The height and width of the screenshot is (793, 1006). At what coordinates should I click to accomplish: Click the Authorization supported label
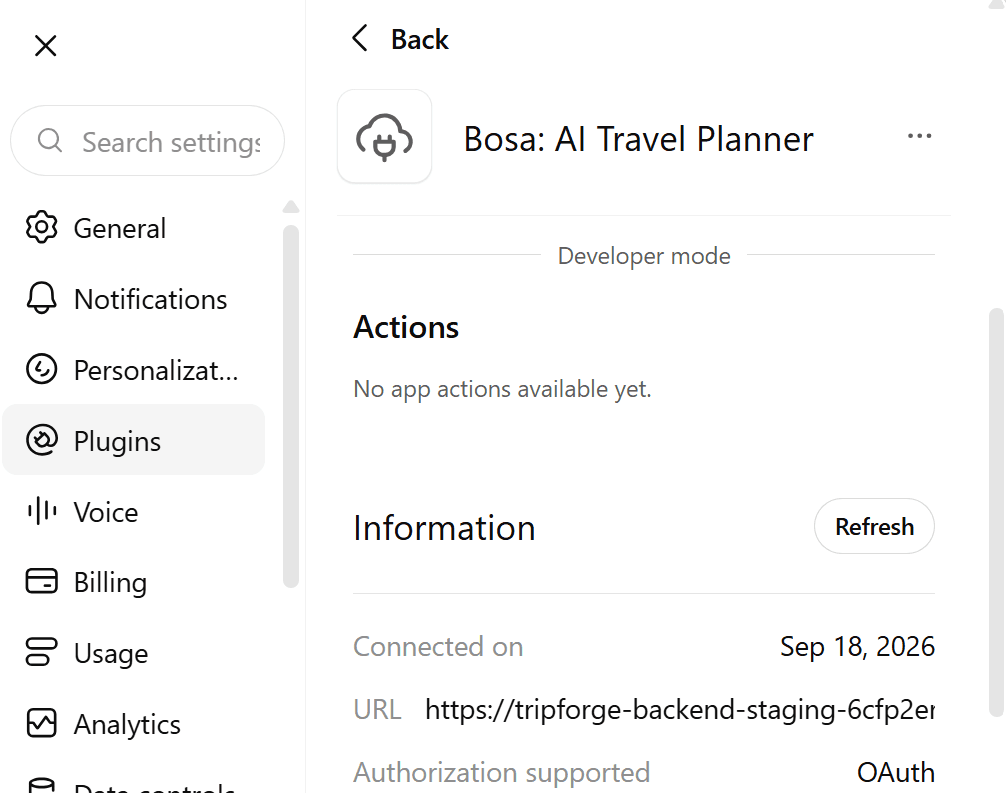click(502, 772)
